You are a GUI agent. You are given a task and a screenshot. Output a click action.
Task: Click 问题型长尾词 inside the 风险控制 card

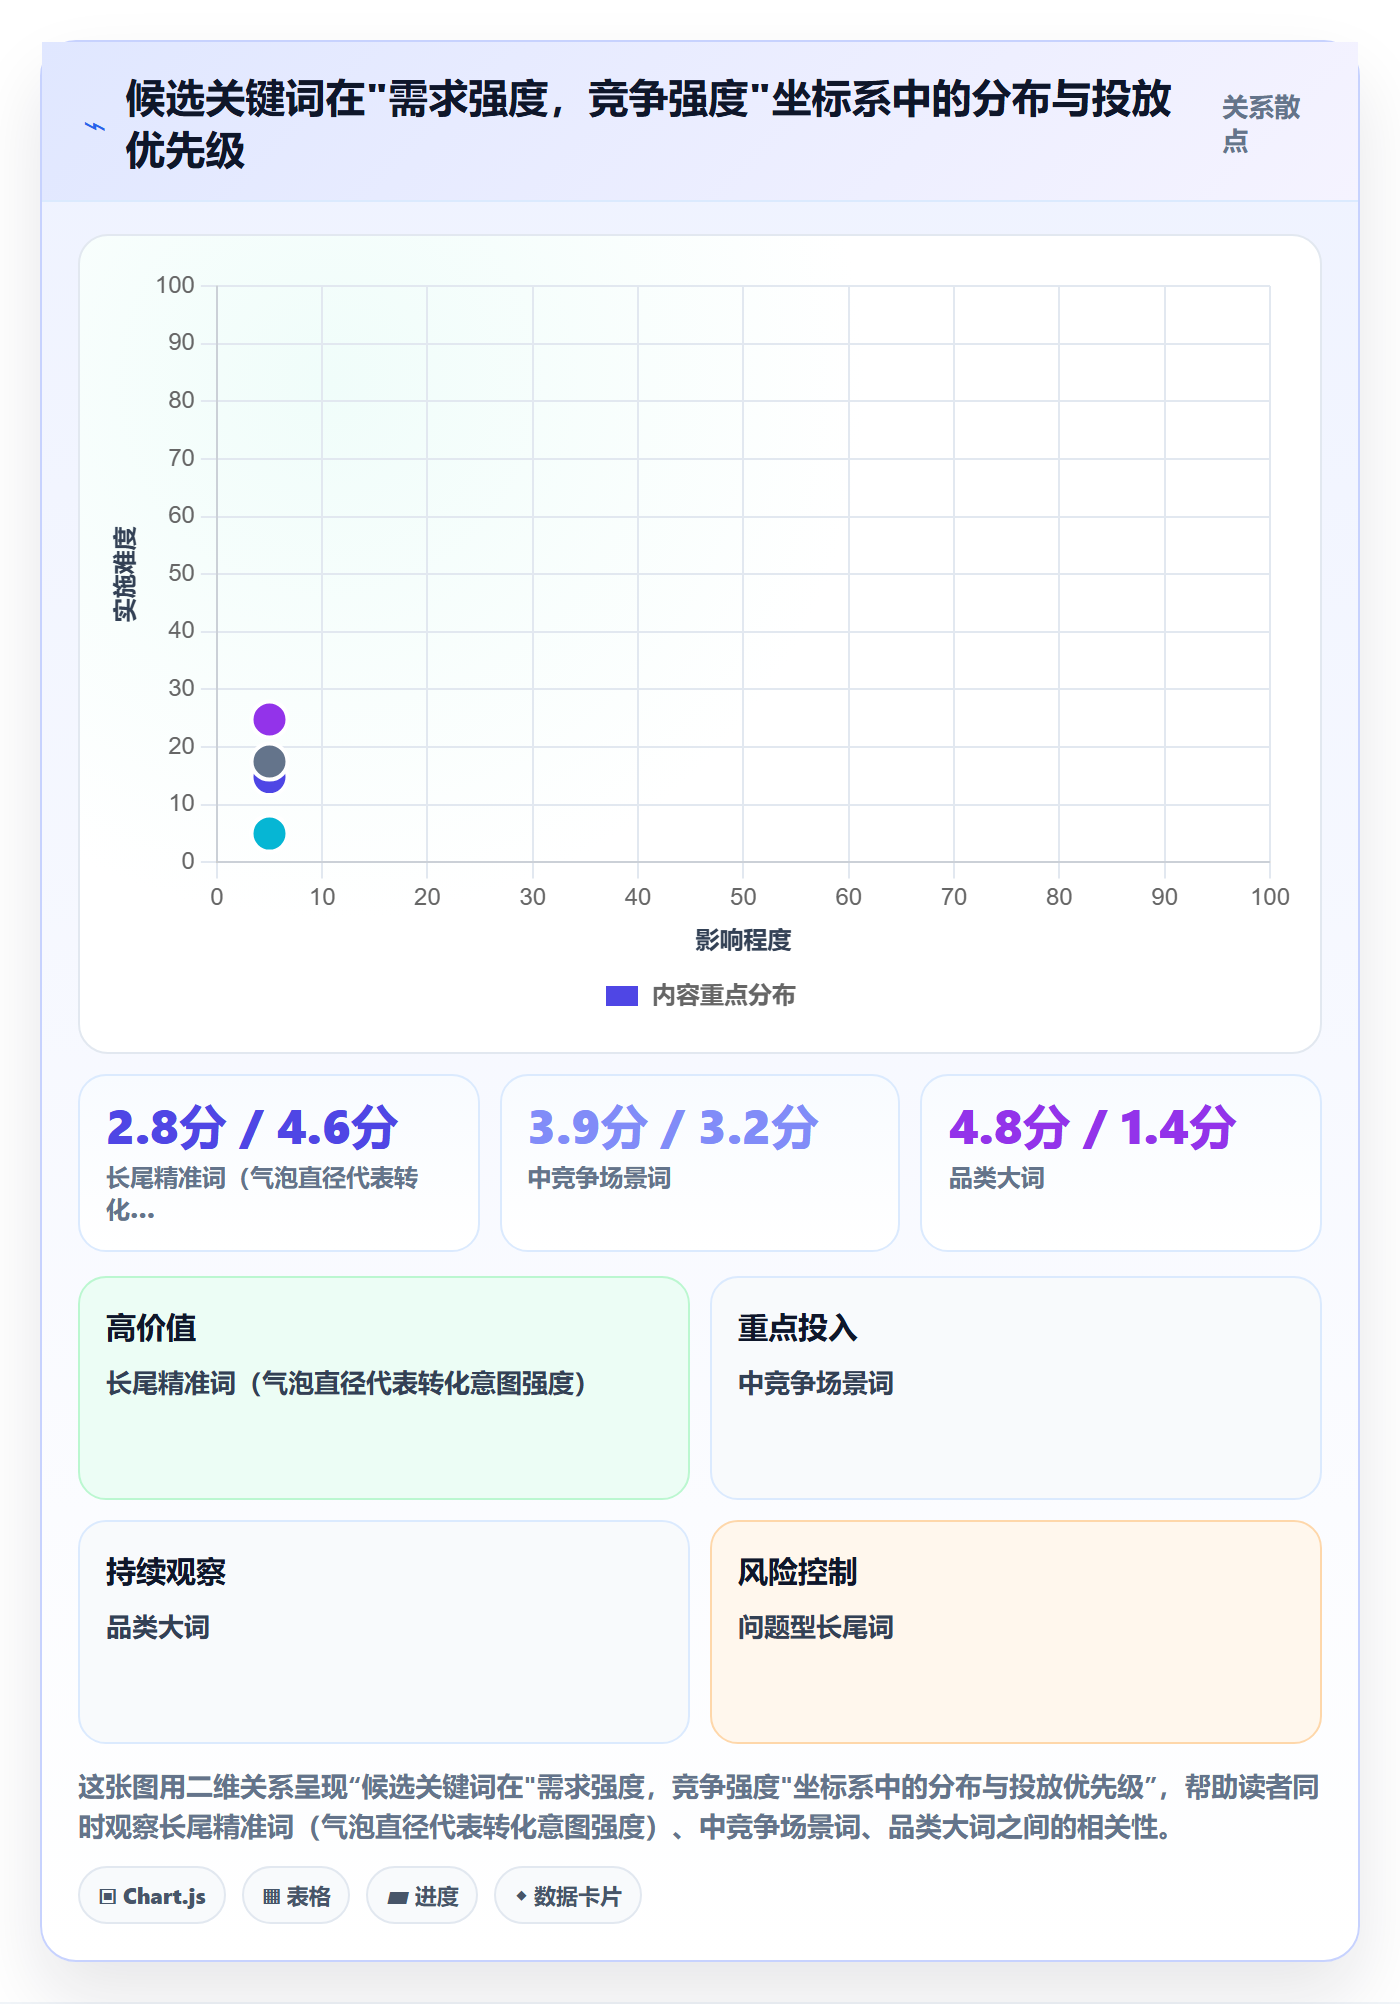(x=816, y=1627)
